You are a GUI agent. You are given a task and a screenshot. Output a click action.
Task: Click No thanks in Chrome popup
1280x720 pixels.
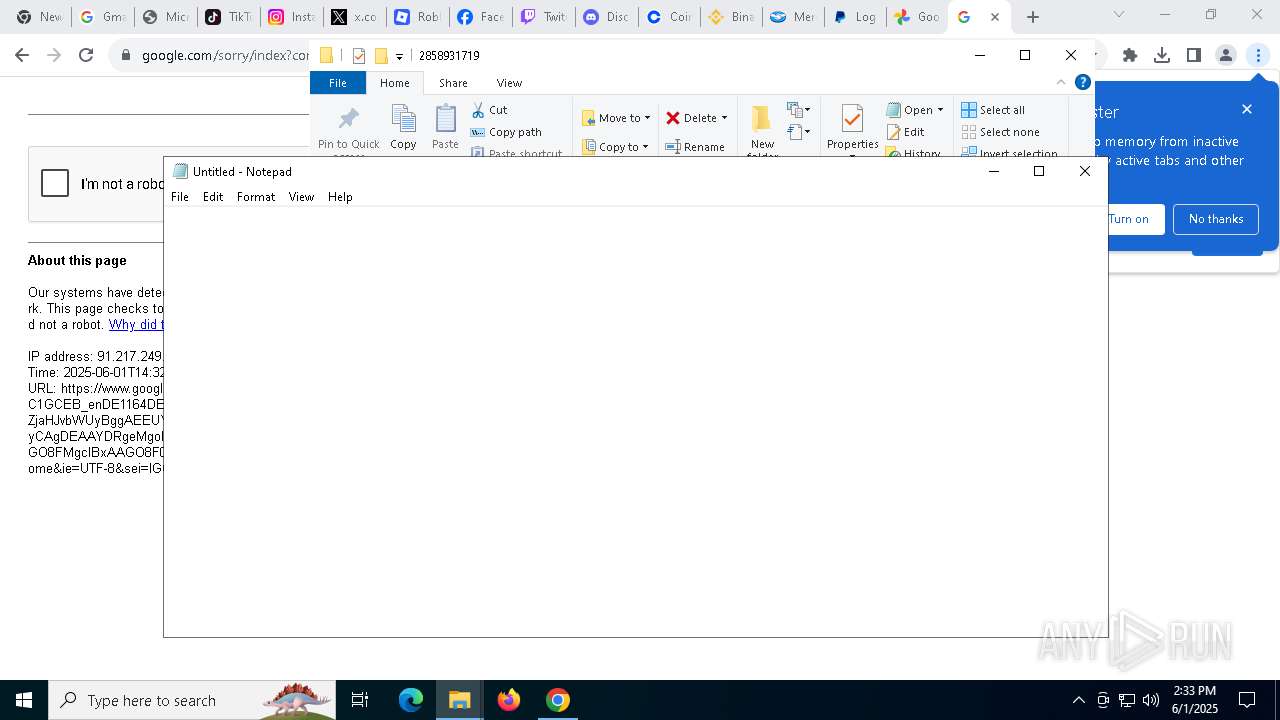[1216, 219]
